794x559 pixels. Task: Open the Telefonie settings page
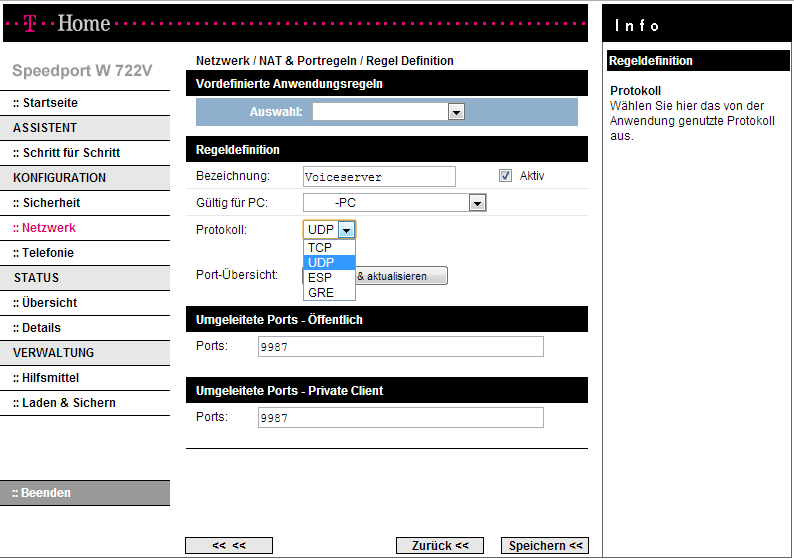pyautogui.click(x=43, y=253)
